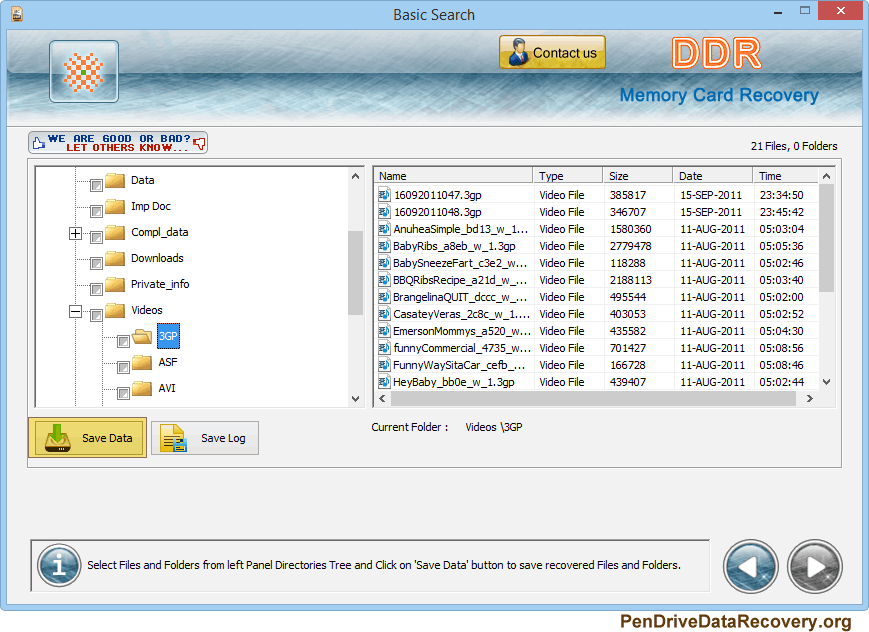Click the video file icon beside 16092011047.3gp

(383, 195)
